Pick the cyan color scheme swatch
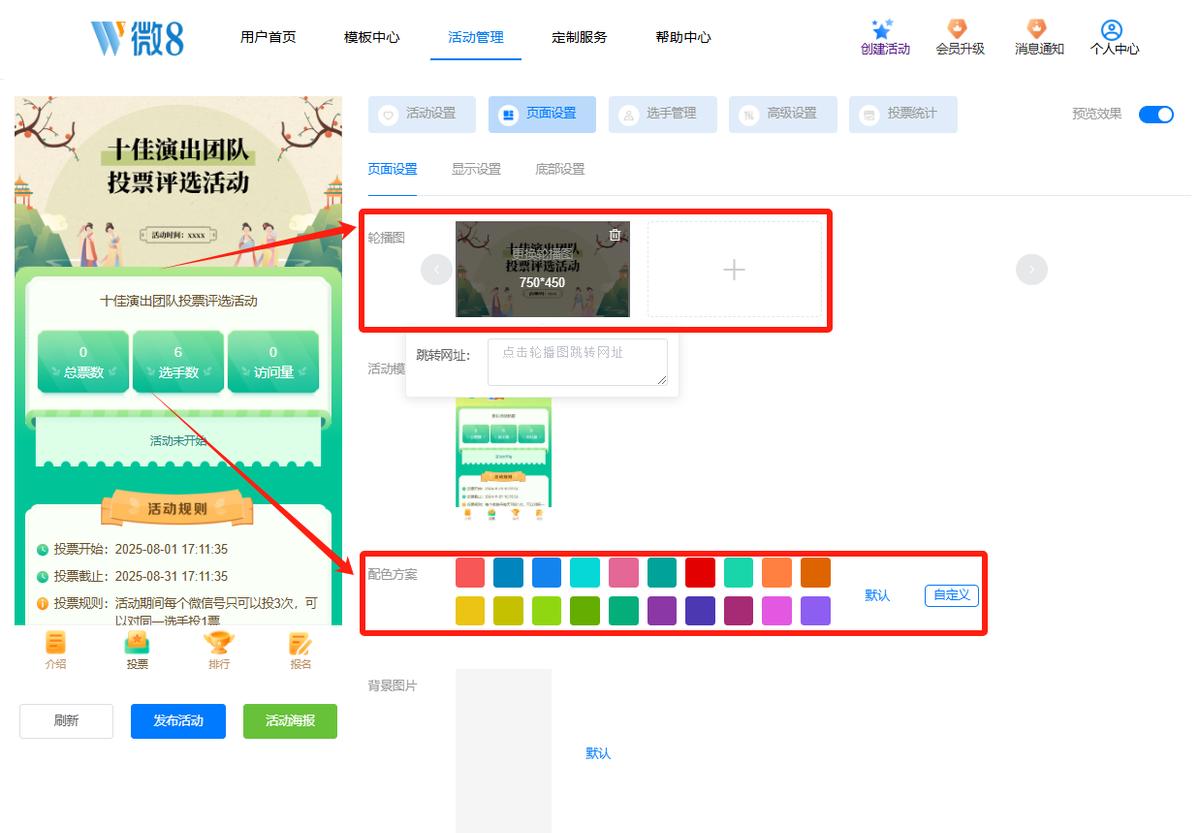 585,573
